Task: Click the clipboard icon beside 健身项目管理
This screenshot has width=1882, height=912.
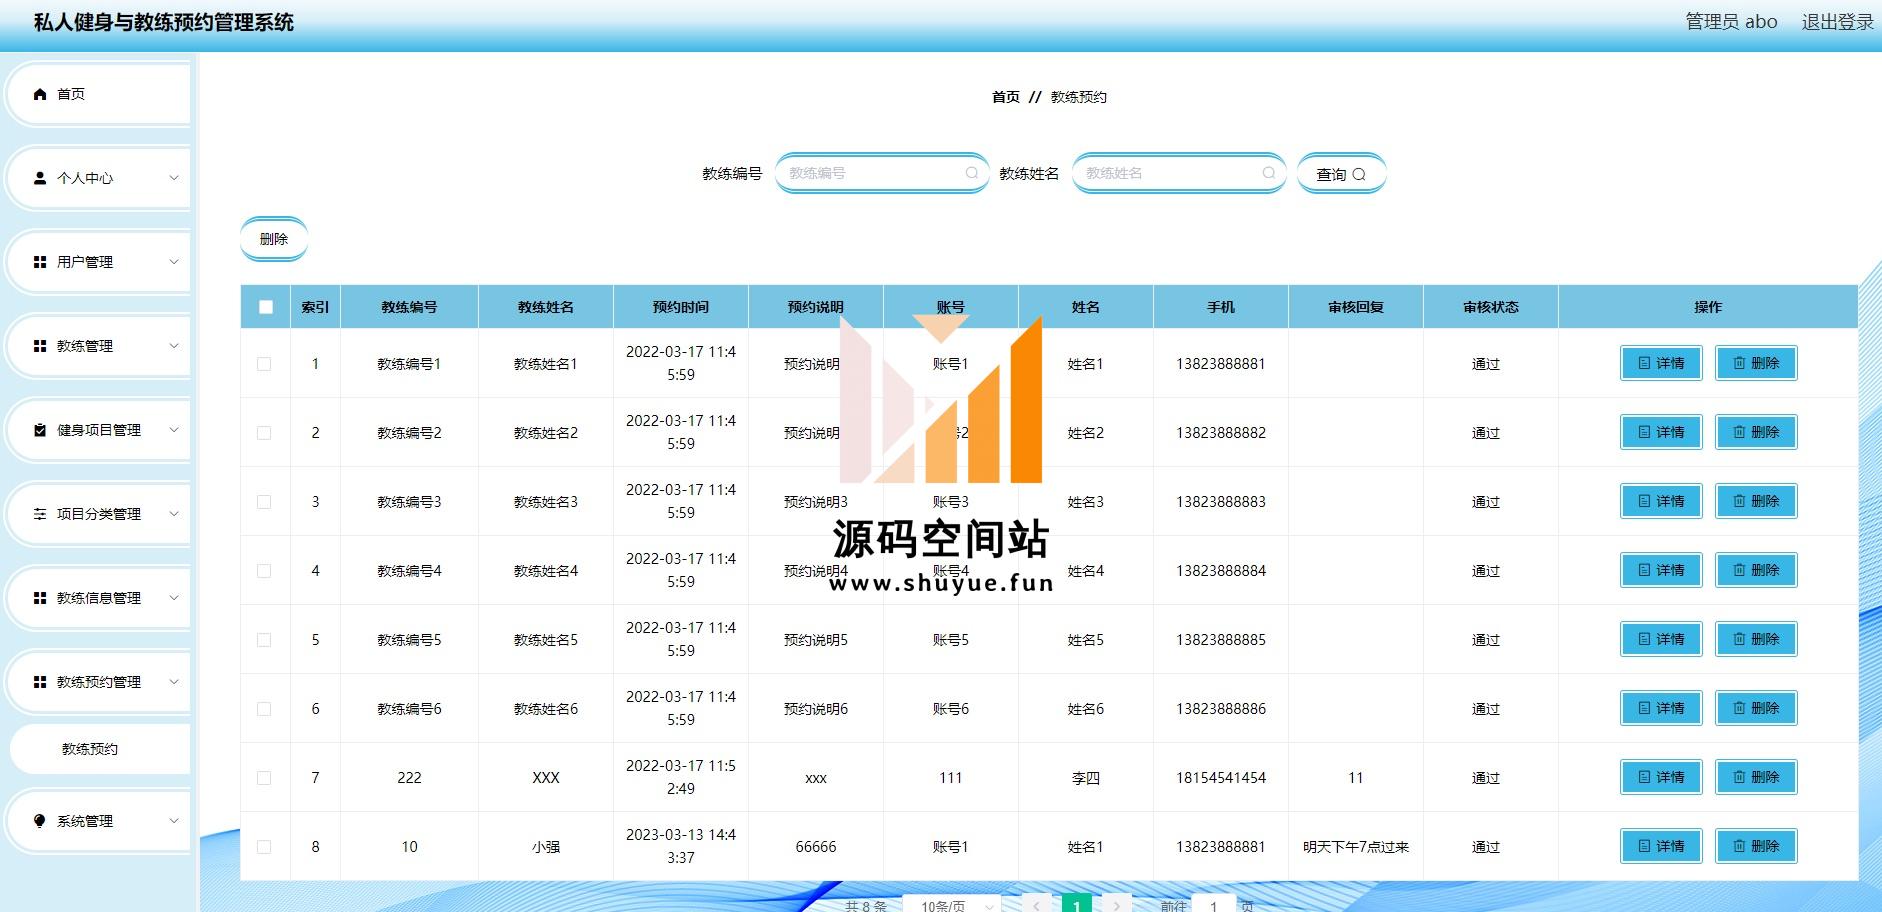Action: (40, 430)
